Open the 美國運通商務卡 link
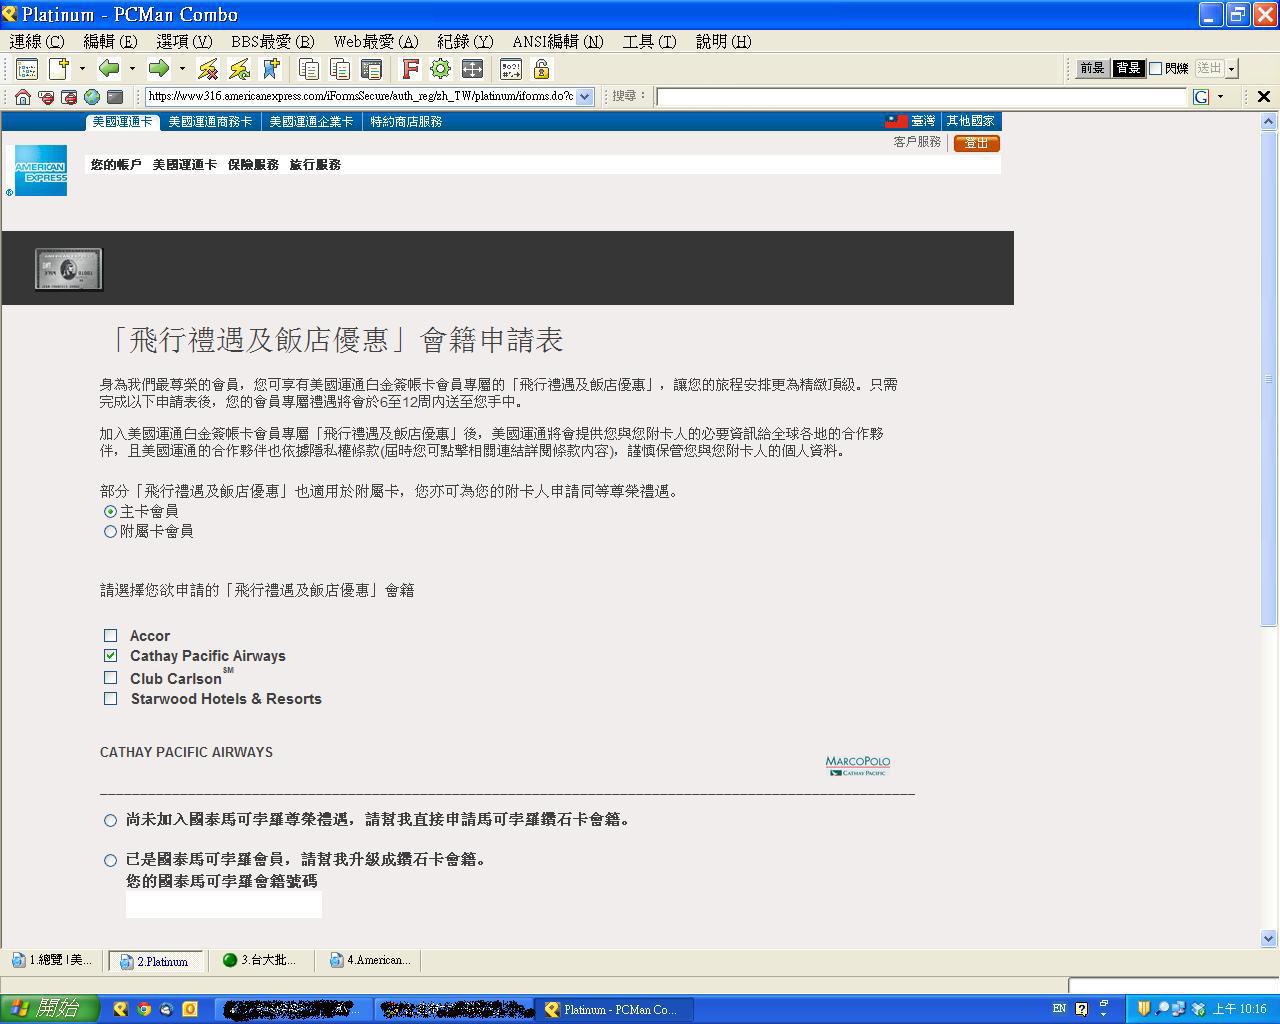Screen dimensions: 1280x1024 click(x=210, y=121)
